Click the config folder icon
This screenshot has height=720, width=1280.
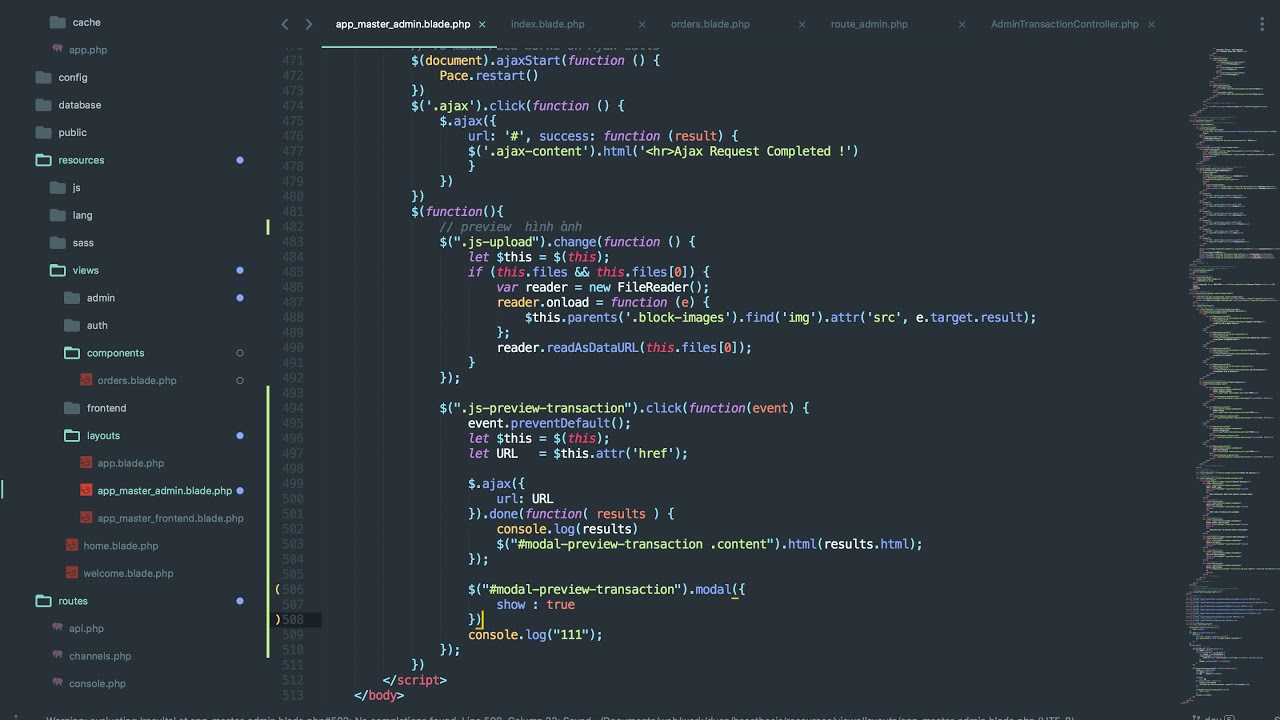43,77
